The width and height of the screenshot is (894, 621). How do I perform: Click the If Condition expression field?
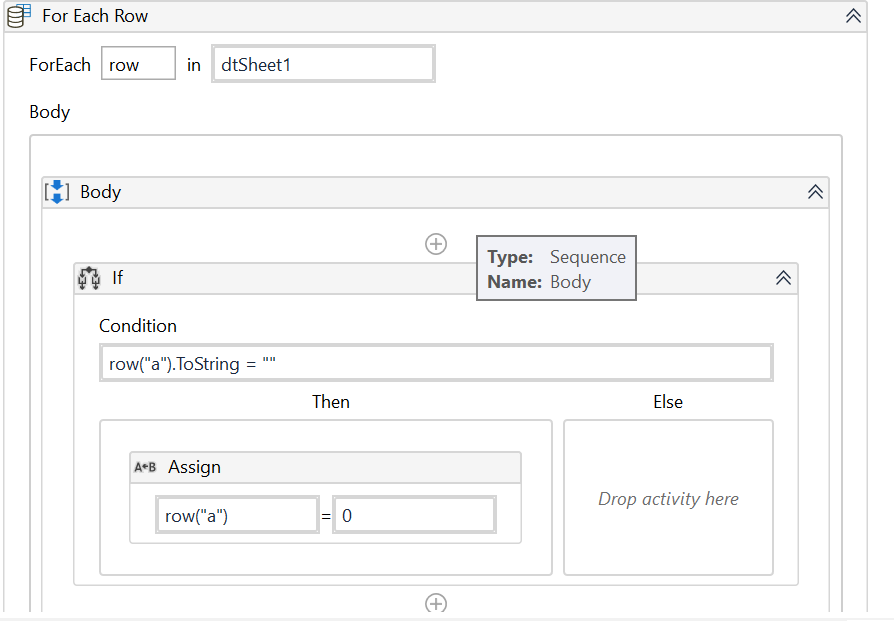[x=436, y=363]
